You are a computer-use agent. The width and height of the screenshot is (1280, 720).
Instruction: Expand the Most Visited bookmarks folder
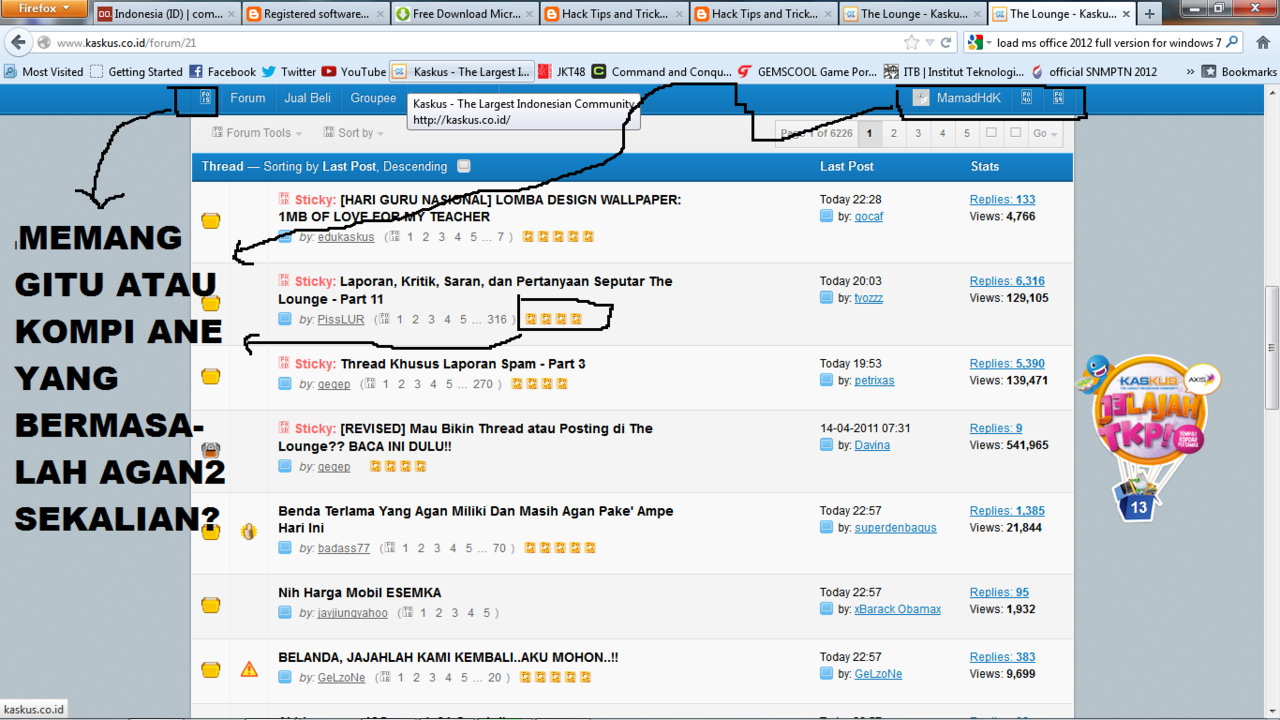pos(44,72)
